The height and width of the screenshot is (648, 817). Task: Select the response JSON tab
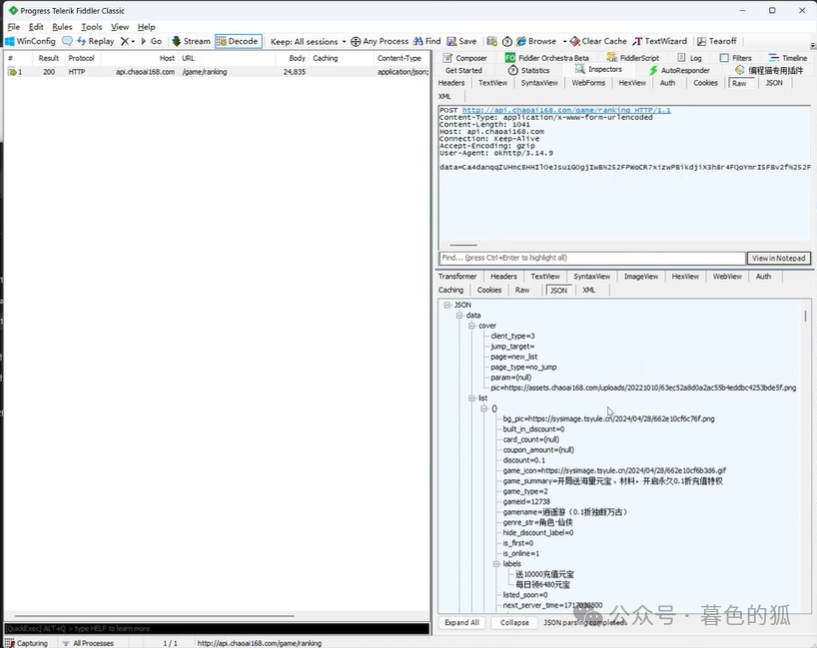pos(559,290)
